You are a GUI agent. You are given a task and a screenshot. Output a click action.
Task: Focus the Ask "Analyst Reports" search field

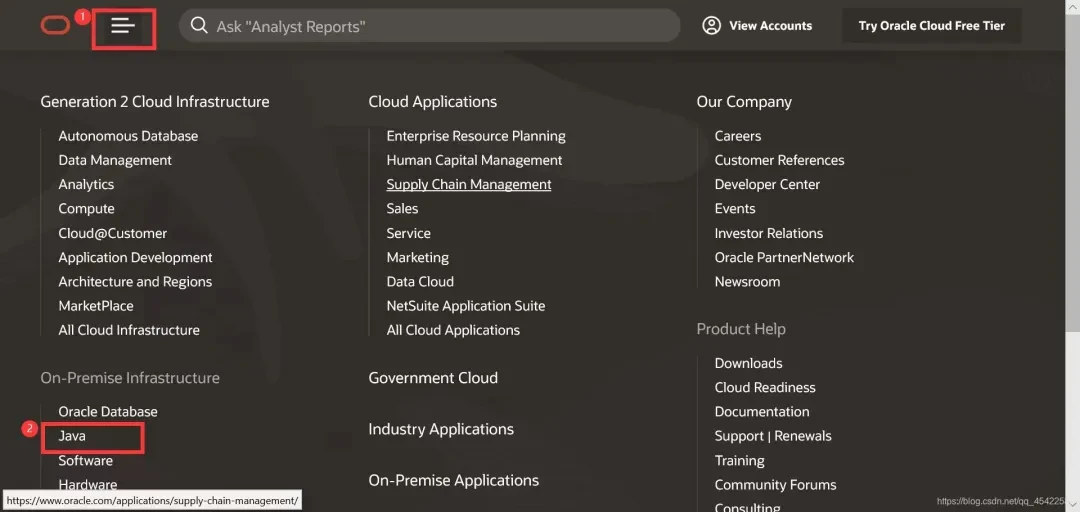(x=429, y=25)
